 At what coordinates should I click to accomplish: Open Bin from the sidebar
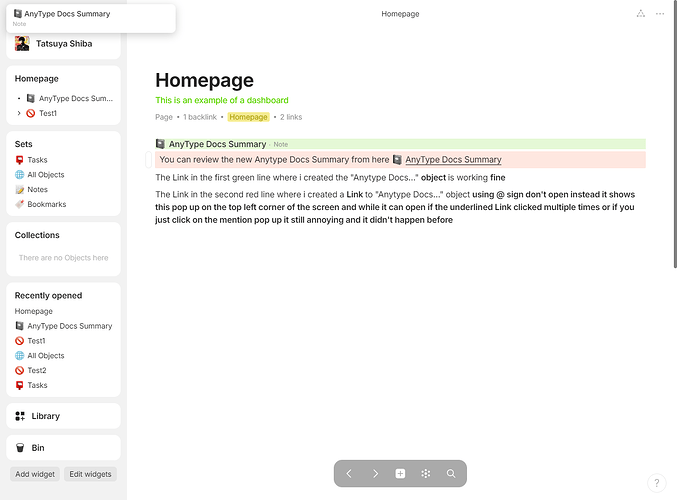point(63,448)
